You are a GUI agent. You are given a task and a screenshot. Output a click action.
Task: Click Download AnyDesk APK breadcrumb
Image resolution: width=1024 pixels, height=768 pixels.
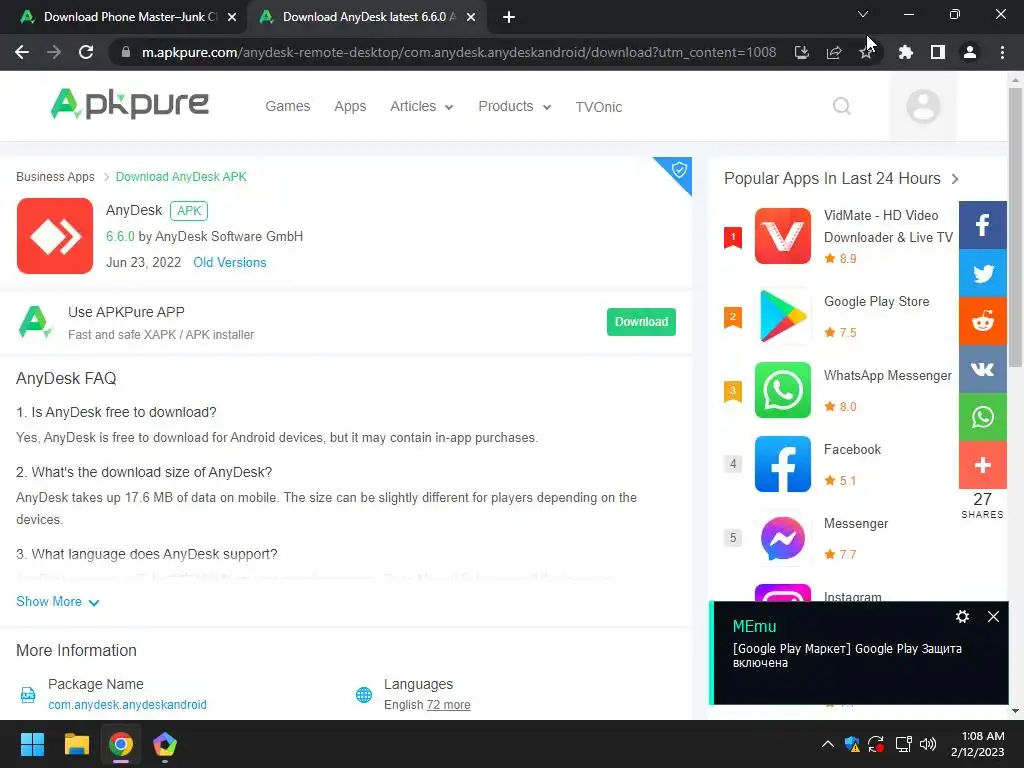(x=181, y=177)
